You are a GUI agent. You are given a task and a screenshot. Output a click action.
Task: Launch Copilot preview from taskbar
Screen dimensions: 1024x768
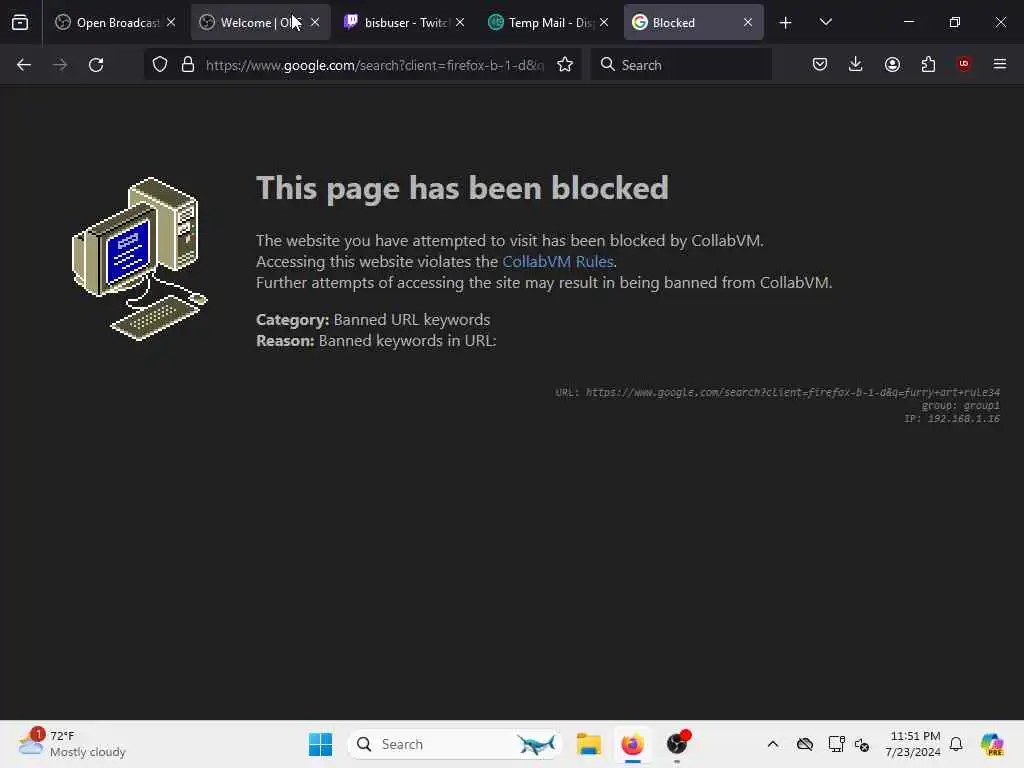tap(991, 744)
